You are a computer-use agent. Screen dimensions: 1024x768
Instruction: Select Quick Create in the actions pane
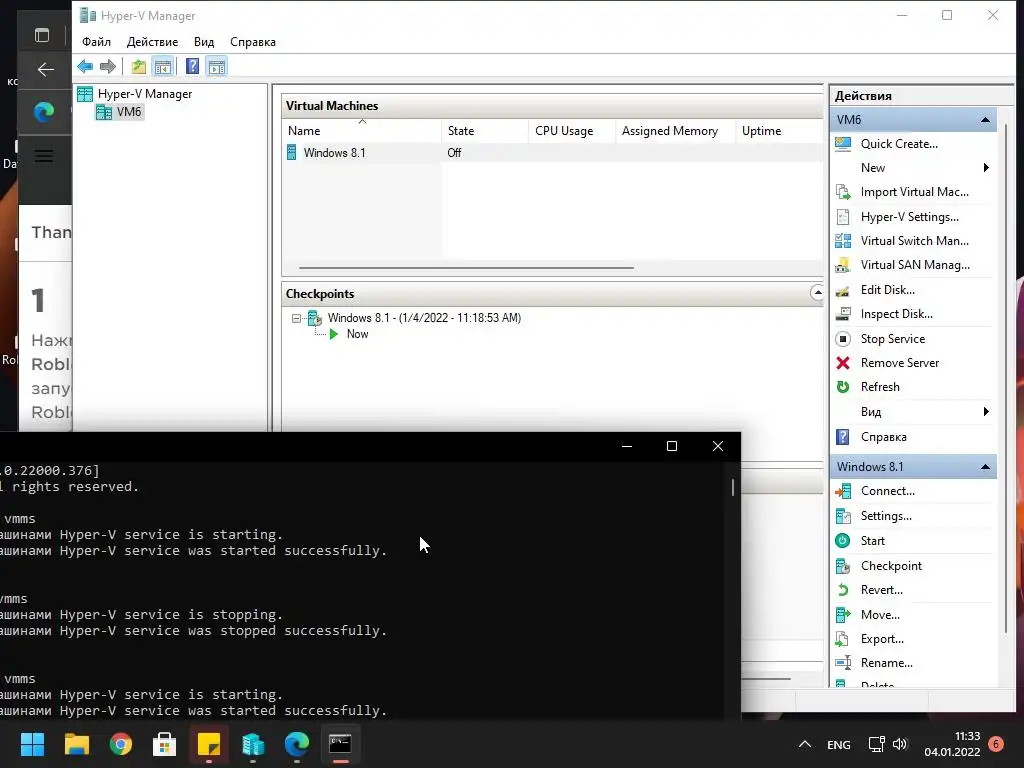899,144
